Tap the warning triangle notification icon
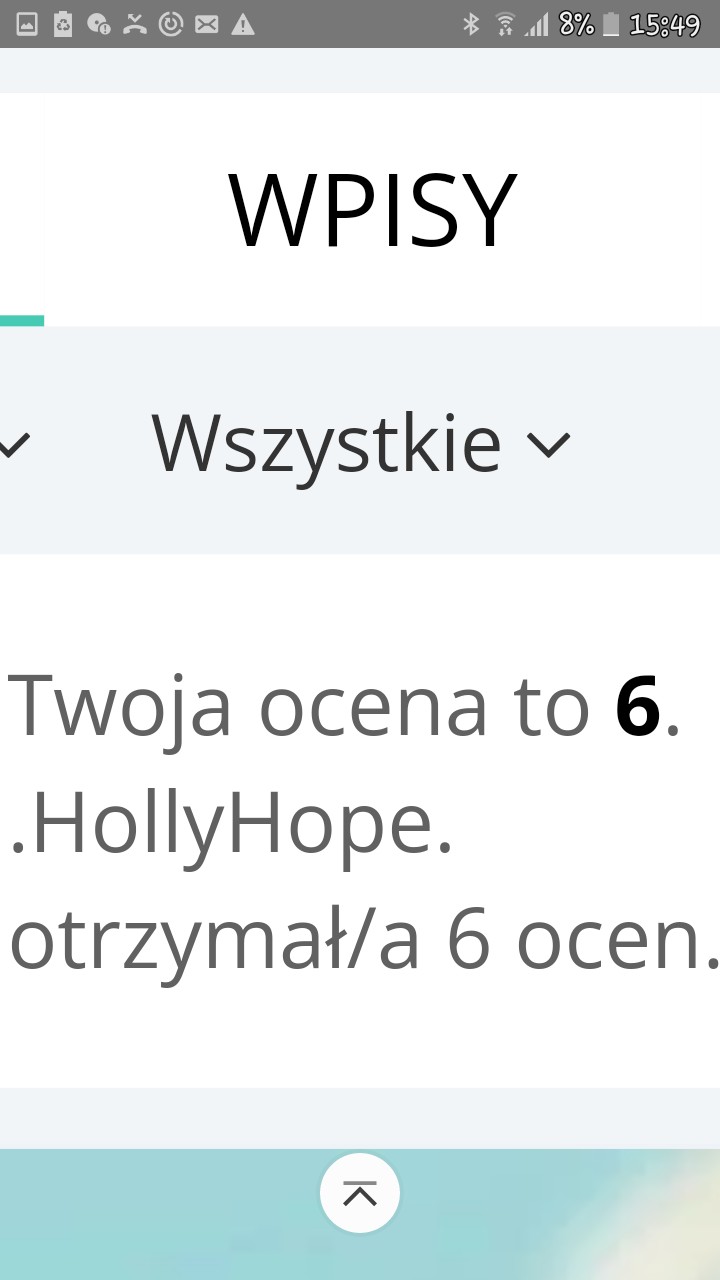The height and width of the screenshot is (1280, 720). click(x=243, y=24)
